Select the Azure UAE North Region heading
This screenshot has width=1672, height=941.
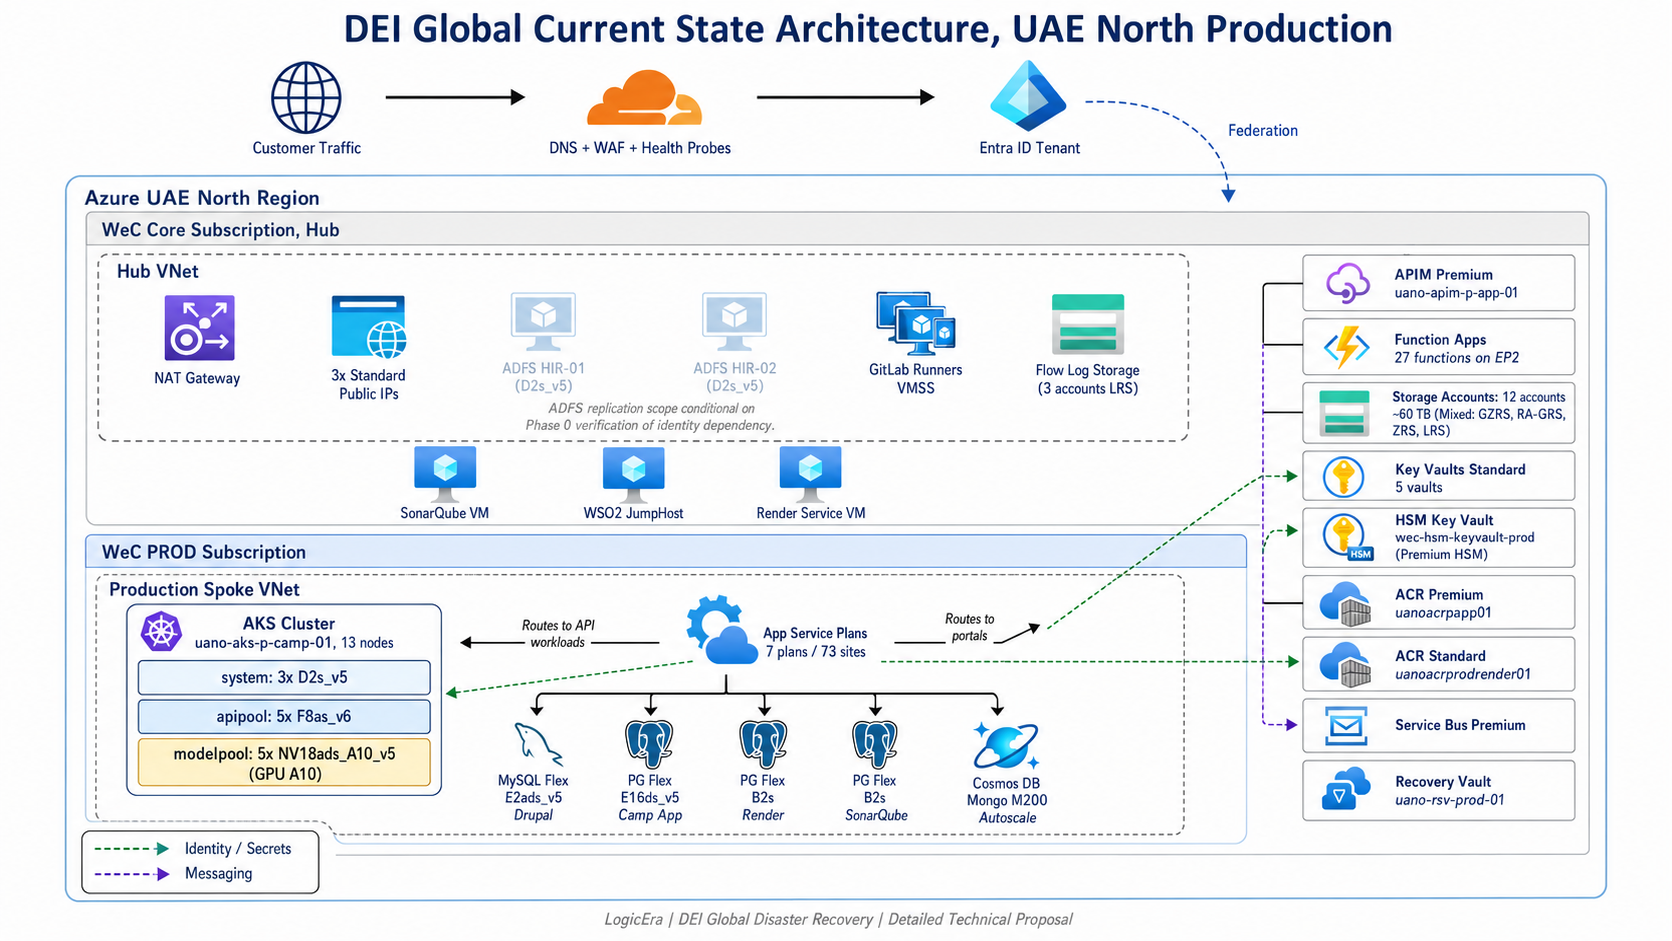coord(202,198)
